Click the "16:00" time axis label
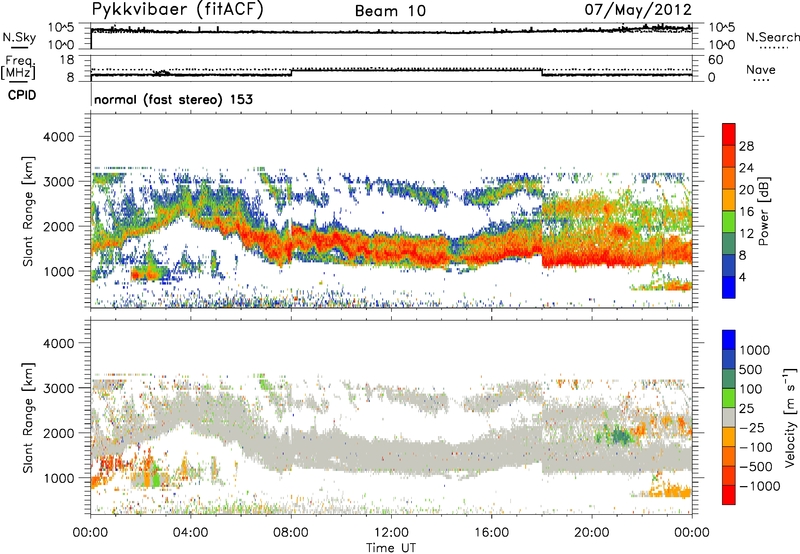The image size is (800, 554). click(x=491, y=533)
